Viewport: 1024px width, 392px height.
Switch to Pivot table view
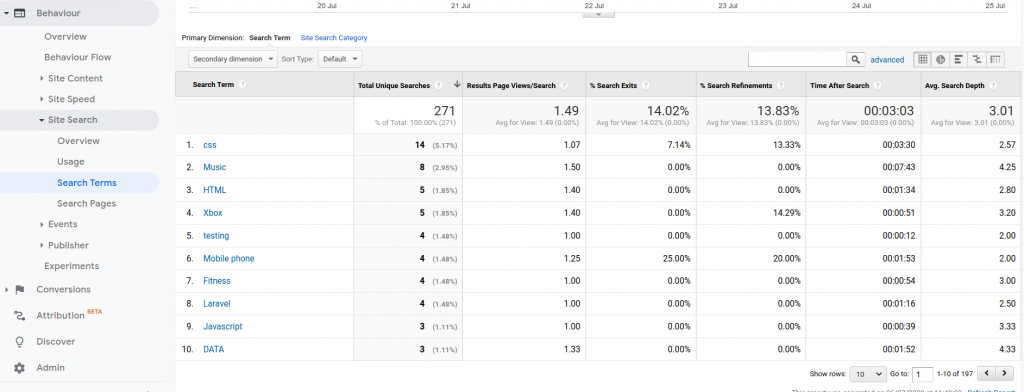tap(995, 59)
